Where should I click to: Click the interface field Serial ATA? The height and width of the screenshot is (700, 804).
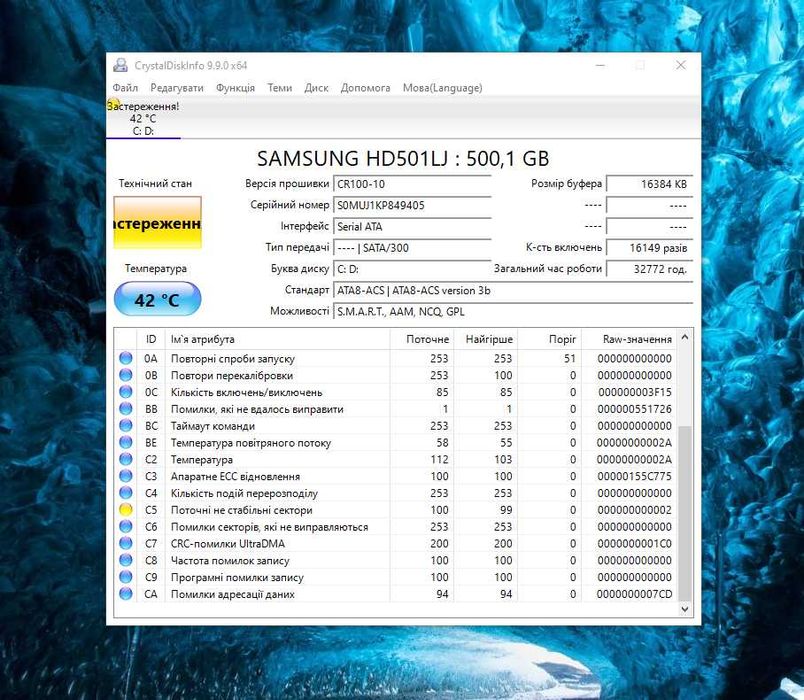click(x=412, y=227)
